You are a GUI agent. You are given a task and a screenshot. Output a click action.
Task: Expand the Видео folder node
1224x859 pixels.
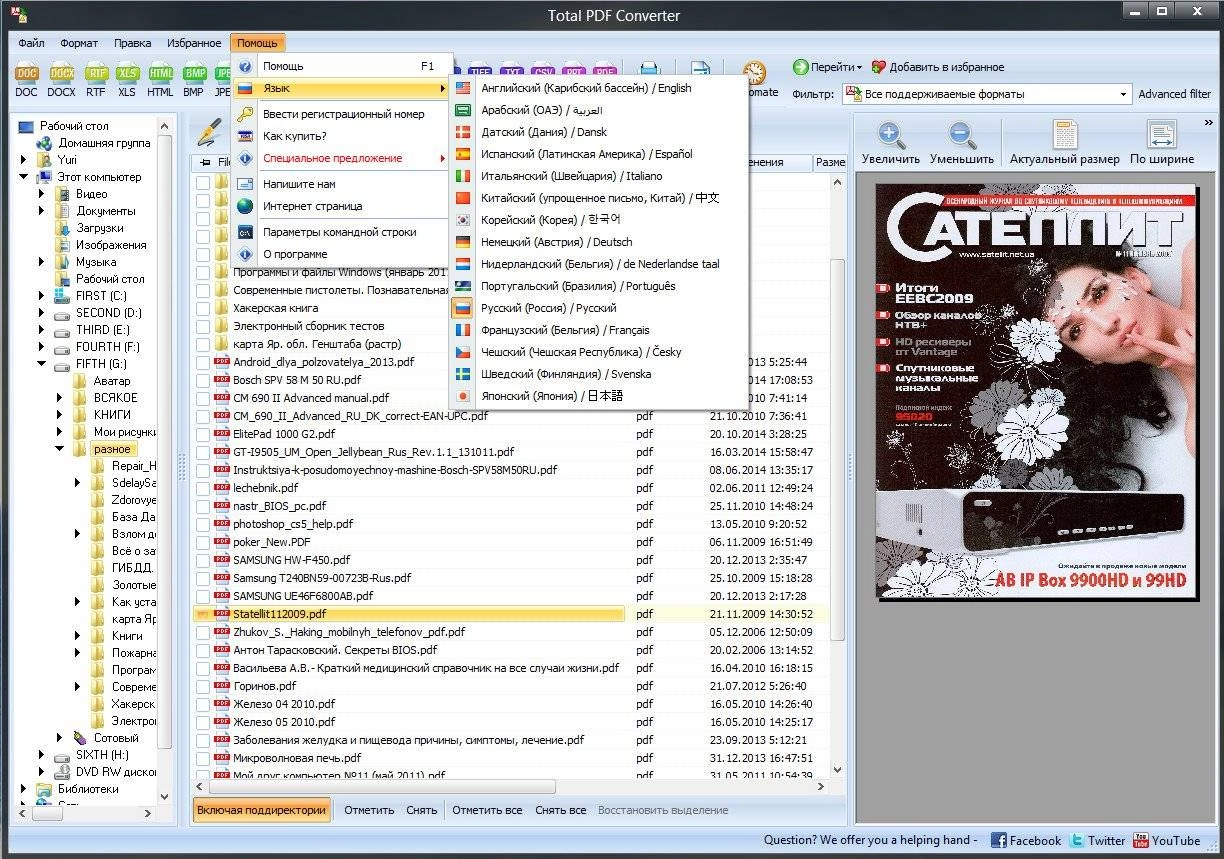tap(42, 194)
